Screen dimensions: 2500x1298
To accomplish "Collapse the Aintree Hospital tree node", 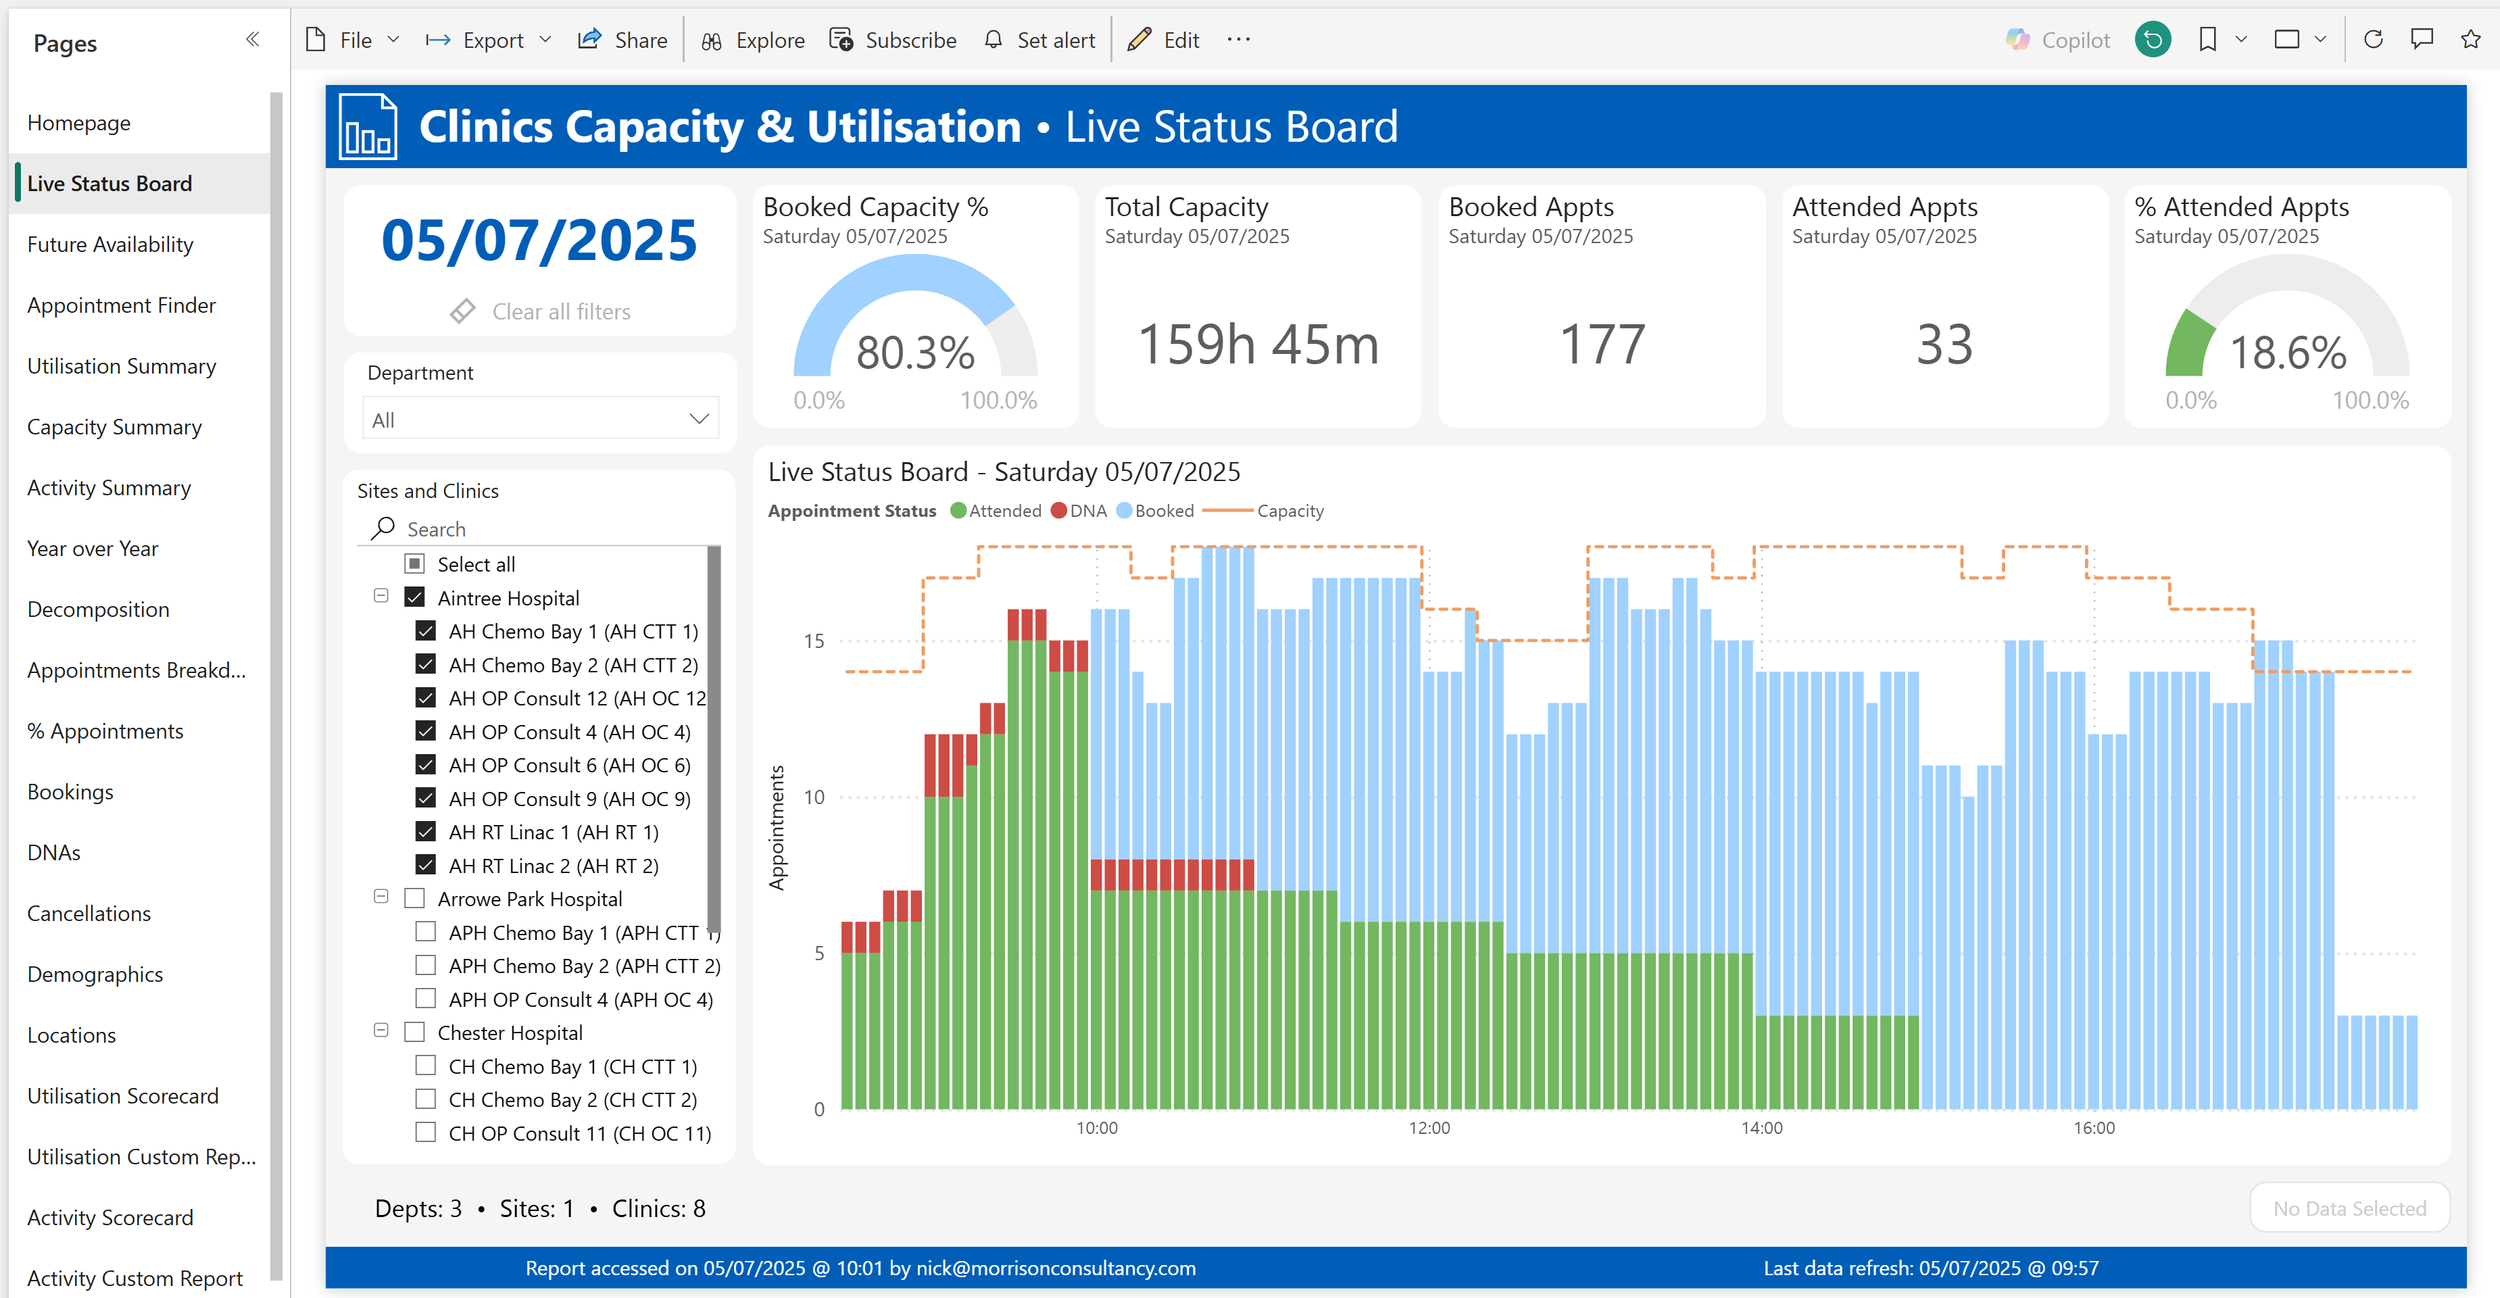I will (x=381, y=596).
